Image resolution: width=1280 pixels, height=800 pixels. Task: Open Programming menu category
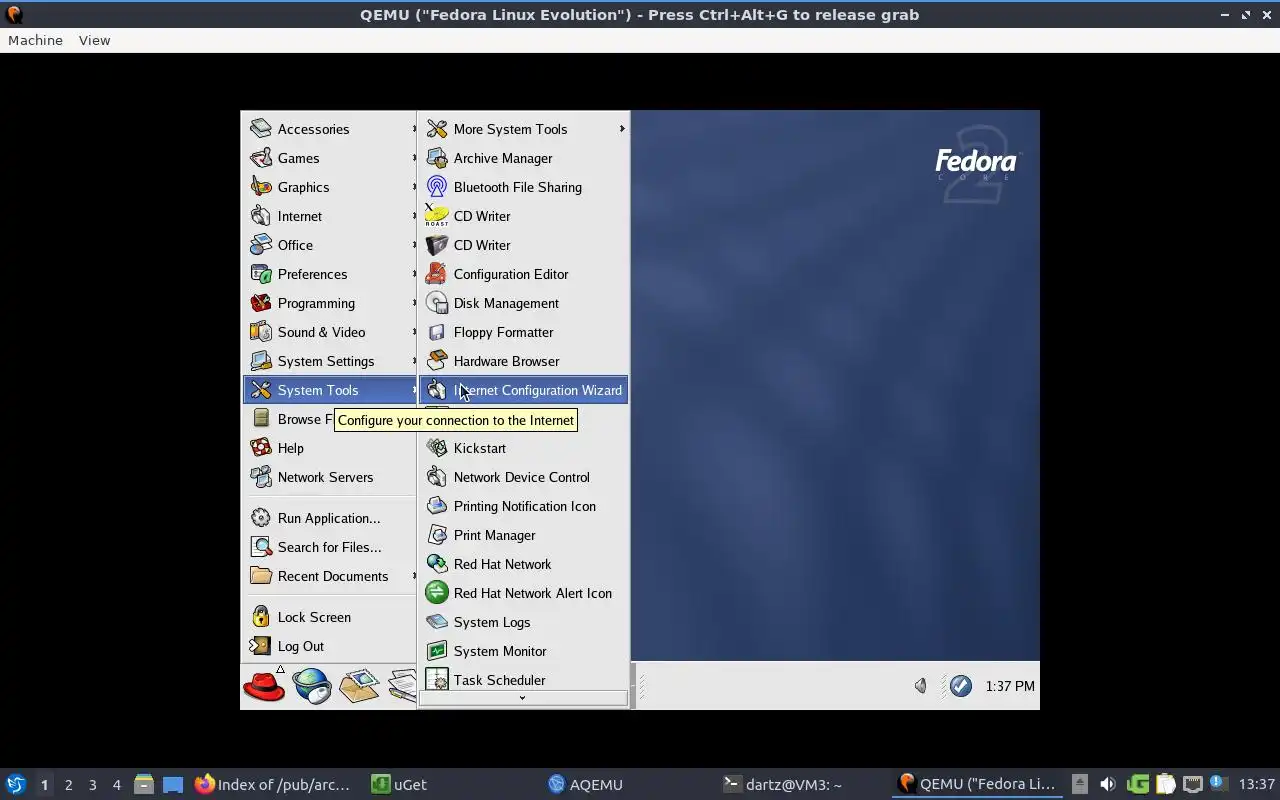[x=330, y=303]
